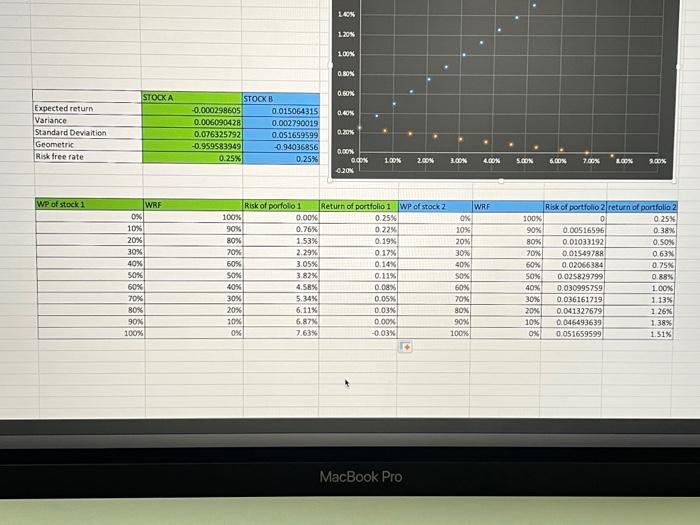This screenshot has height=525, width=700.
Task: Select cell with value -0.959583949
Action: (192, 146)
